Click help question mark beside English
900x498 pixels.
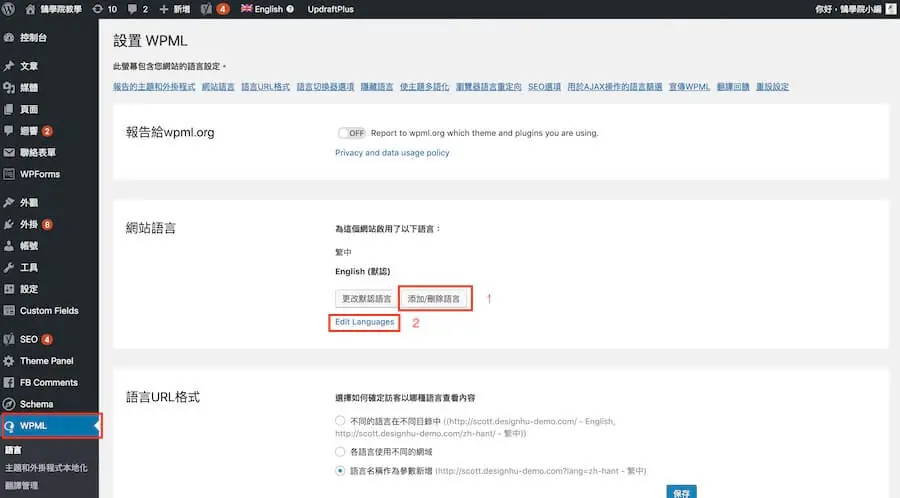[290, 9]
